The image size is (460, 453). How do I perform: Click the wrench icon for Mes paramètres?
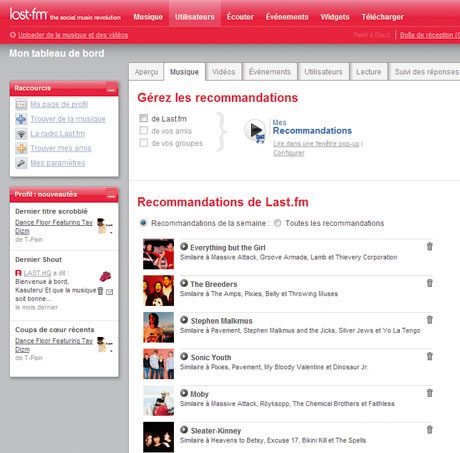pos(21,163)
